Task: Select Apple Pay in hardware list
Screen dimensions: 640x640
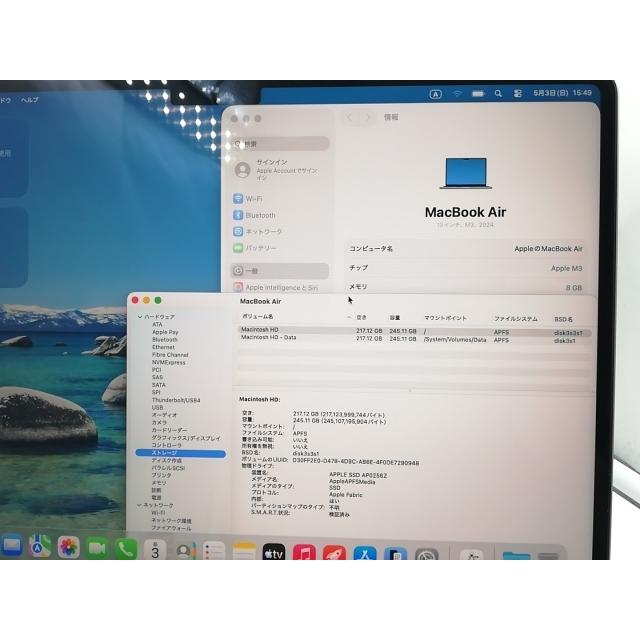Action: (x=165, y=332)
